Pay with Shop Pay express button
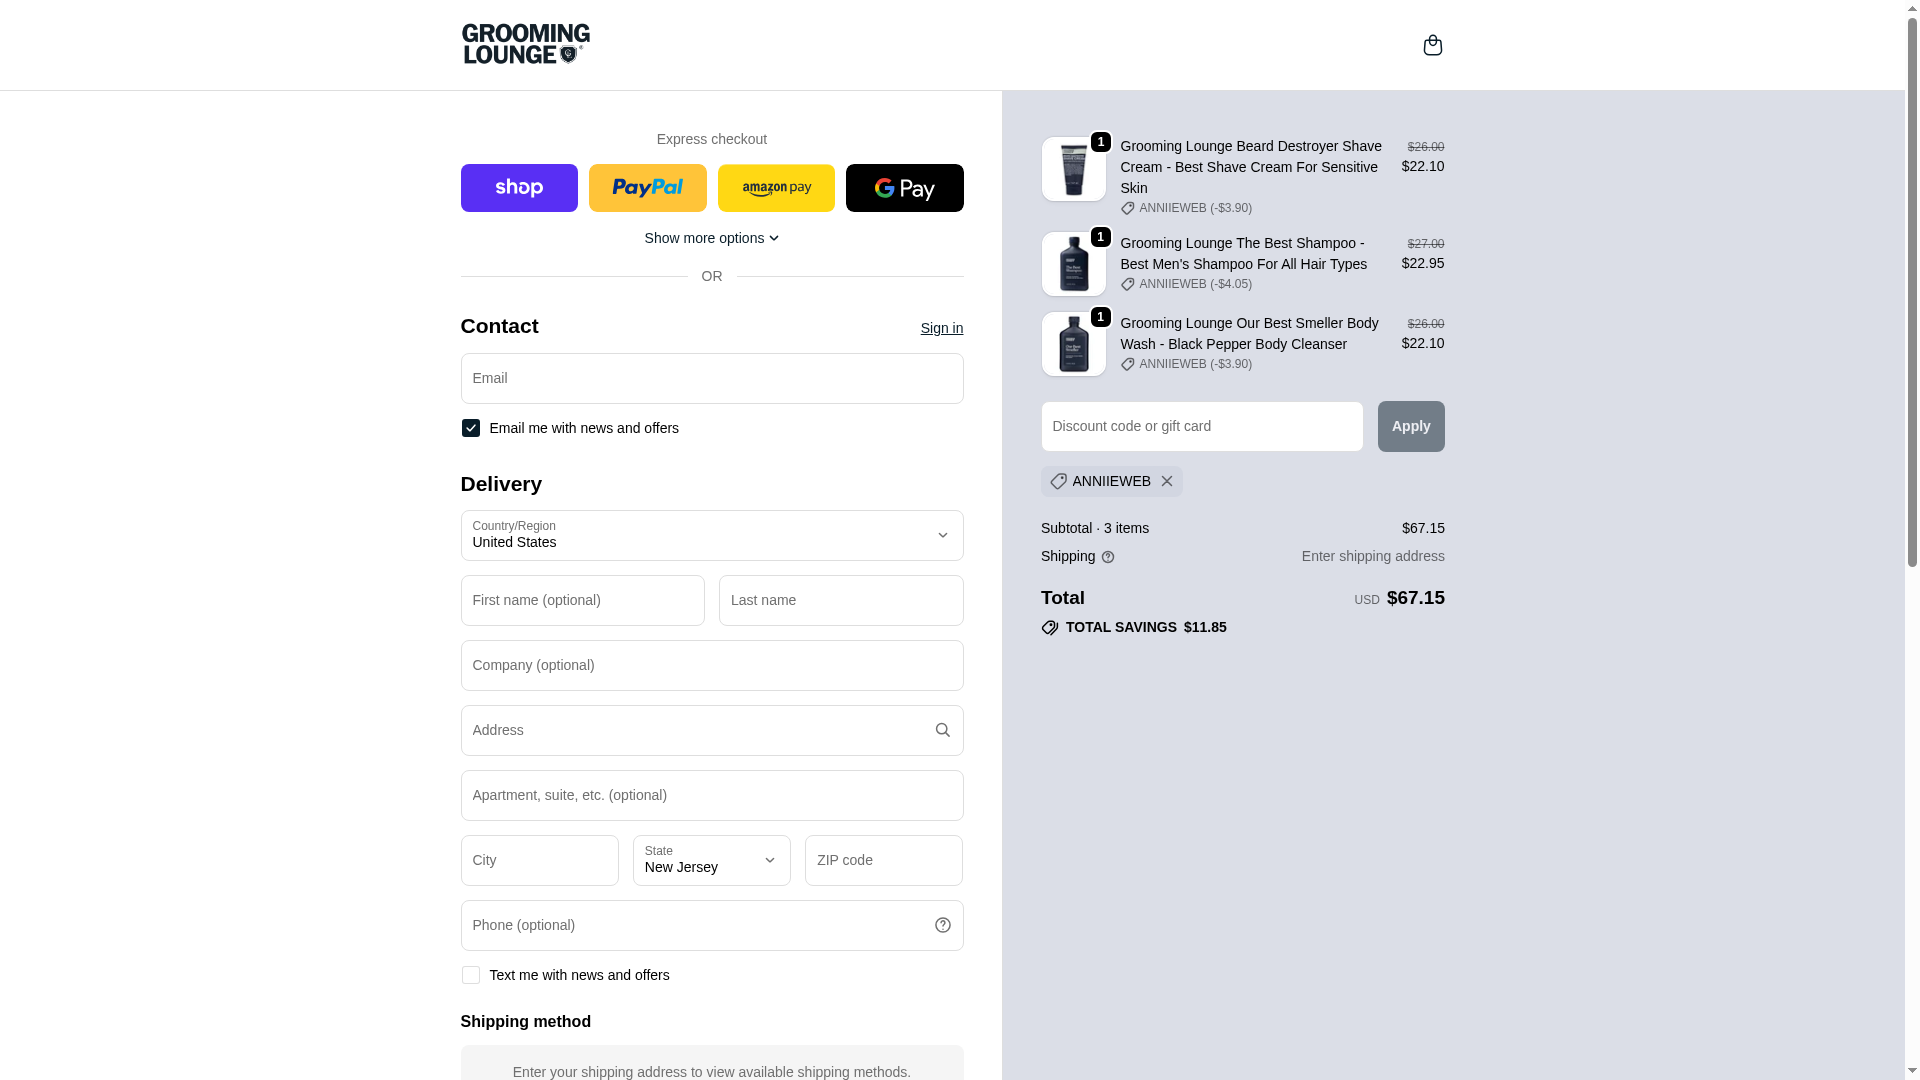The height and width of the screenshot is (1080, 1920). click(x=519, y=188)
